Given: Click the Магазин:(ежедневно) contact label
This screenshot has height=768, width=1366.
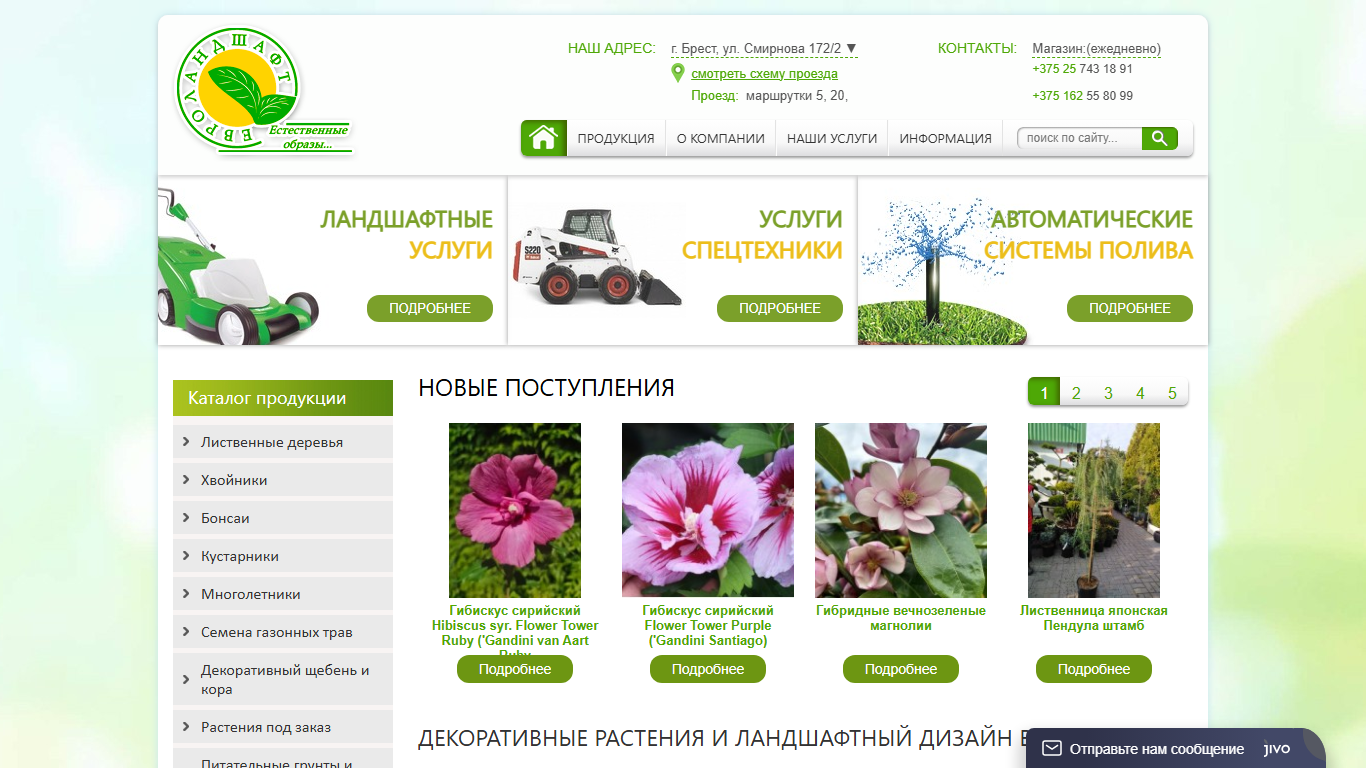Looking at the screenshot, I should (x=1097, y=48).
